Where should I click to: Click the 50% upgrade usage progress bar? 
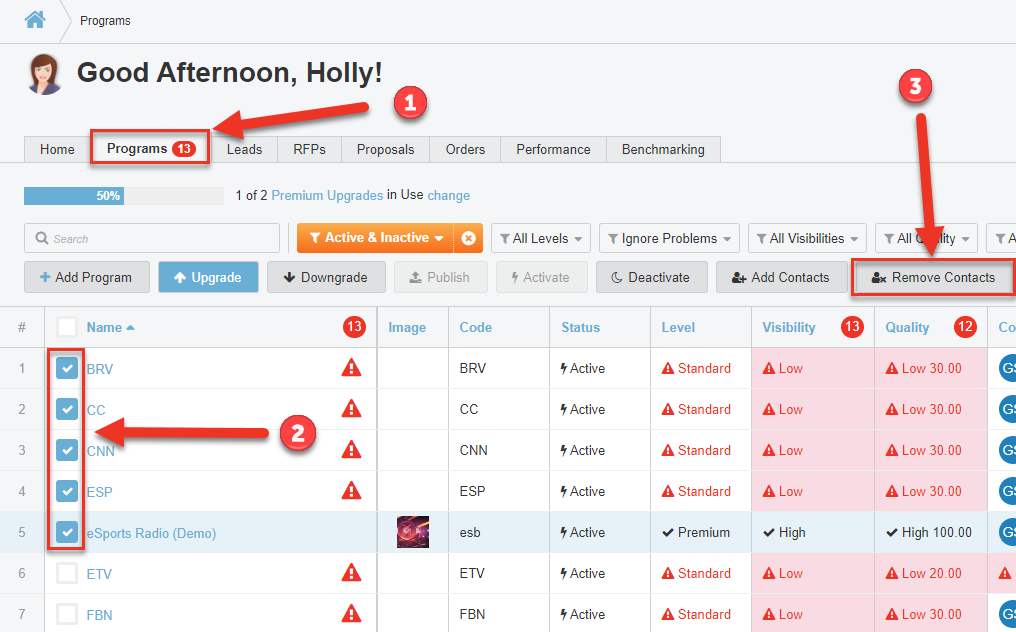pos(123,196)
